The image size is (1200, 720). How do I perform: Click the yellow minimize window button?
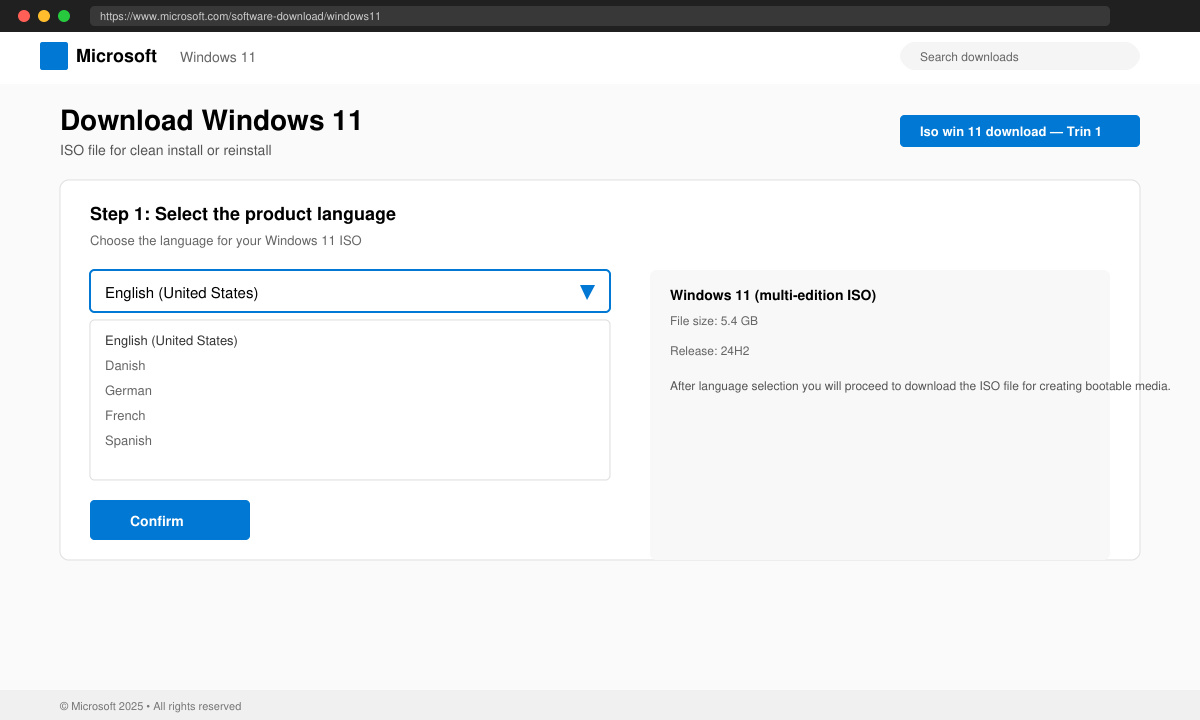point(44,16)
